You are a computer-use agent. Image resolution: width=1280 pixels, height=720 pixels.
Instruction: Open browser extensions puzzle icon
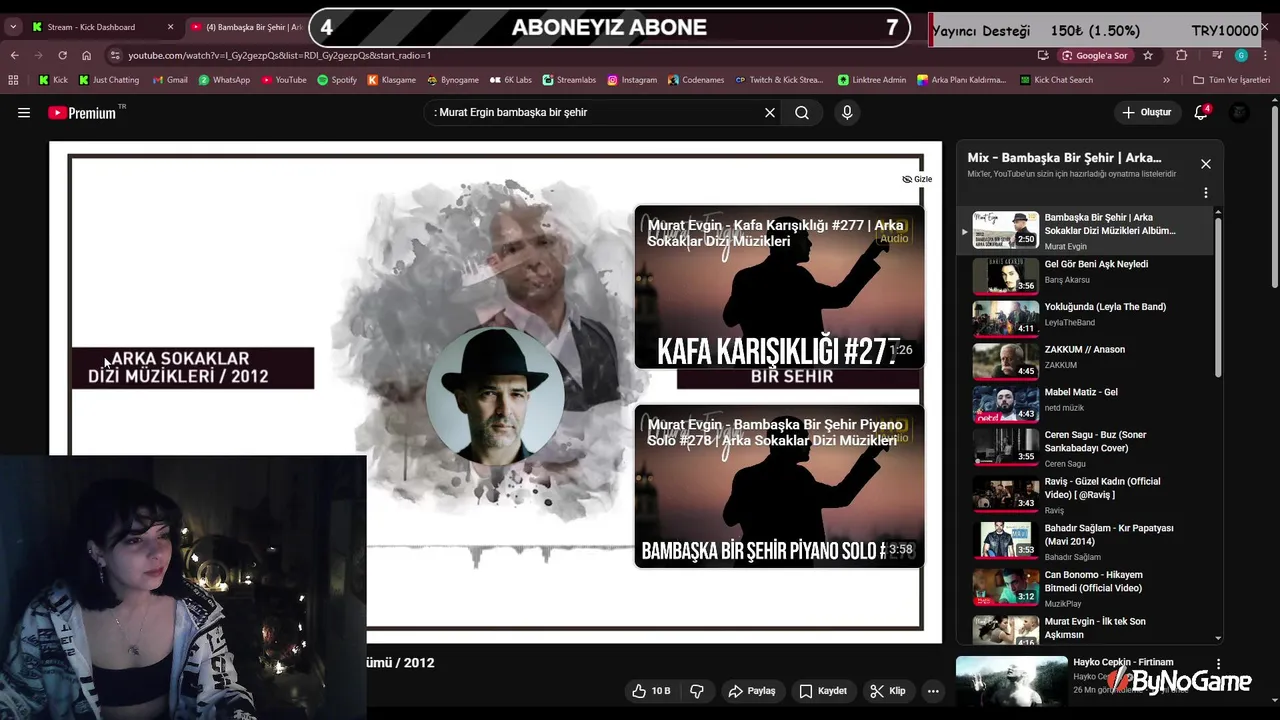1182,56
